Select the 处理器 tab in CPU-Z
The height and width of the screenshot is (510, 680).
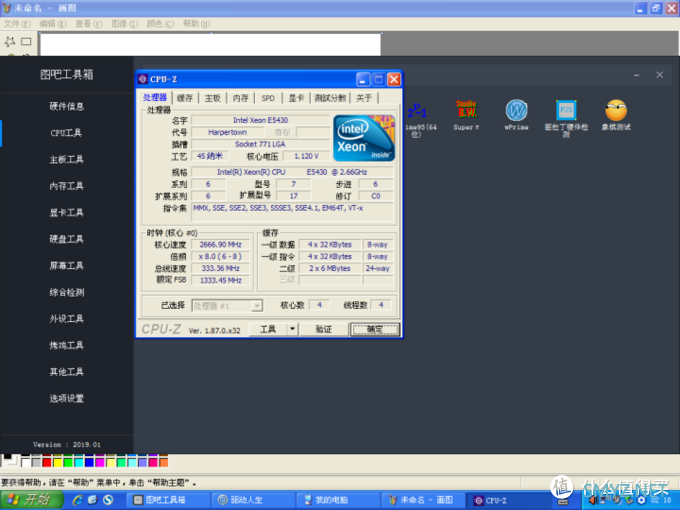point(155,98)
